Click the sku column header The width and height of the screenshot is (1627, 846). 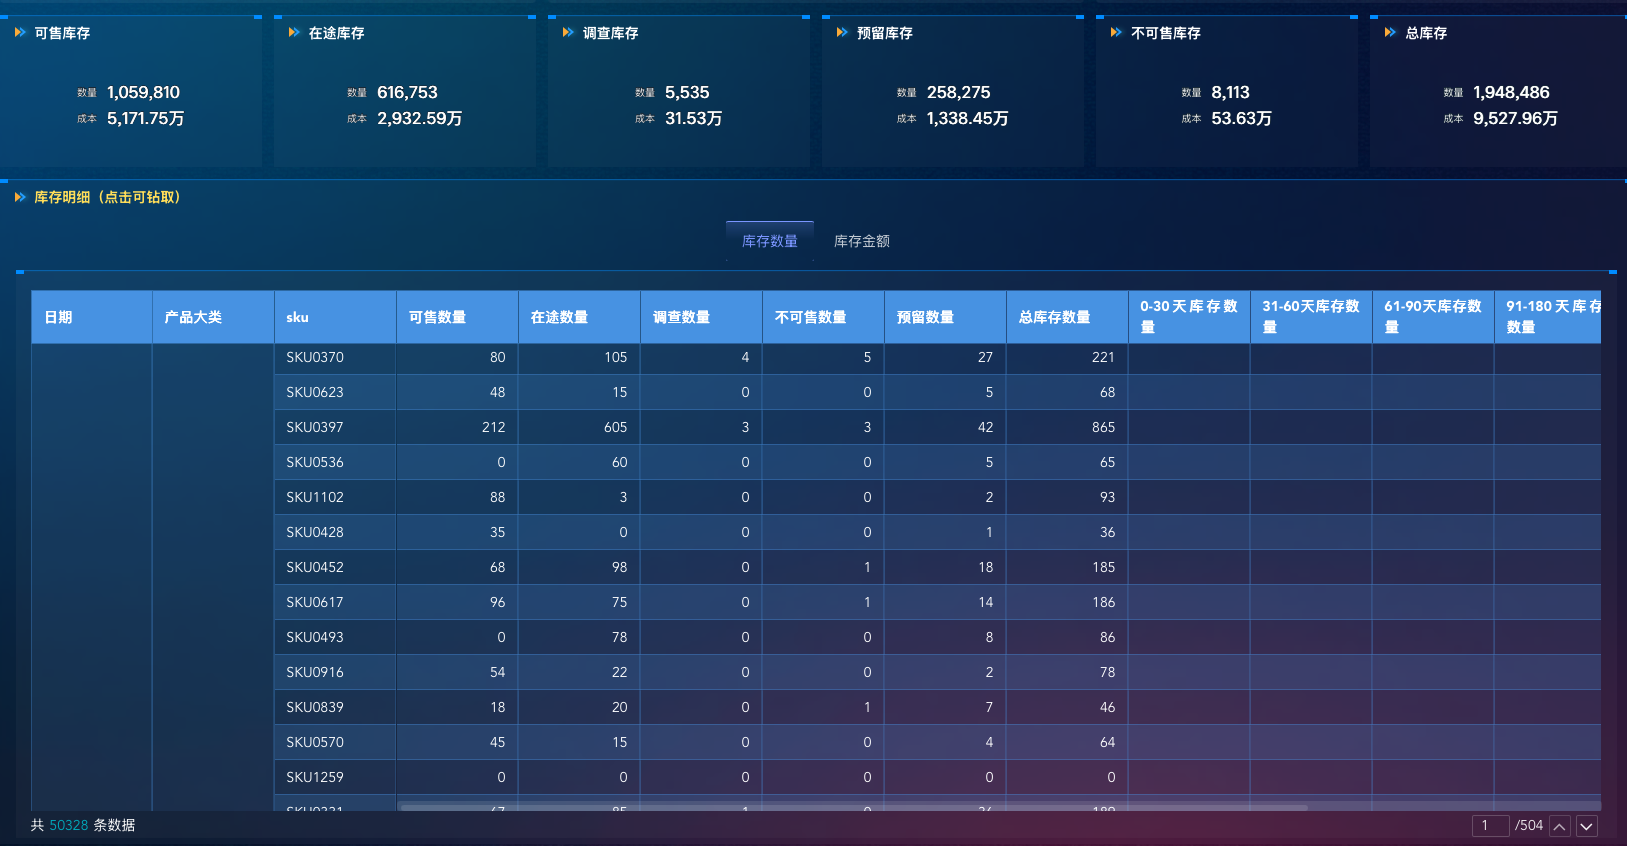click(x=297, y=317)
